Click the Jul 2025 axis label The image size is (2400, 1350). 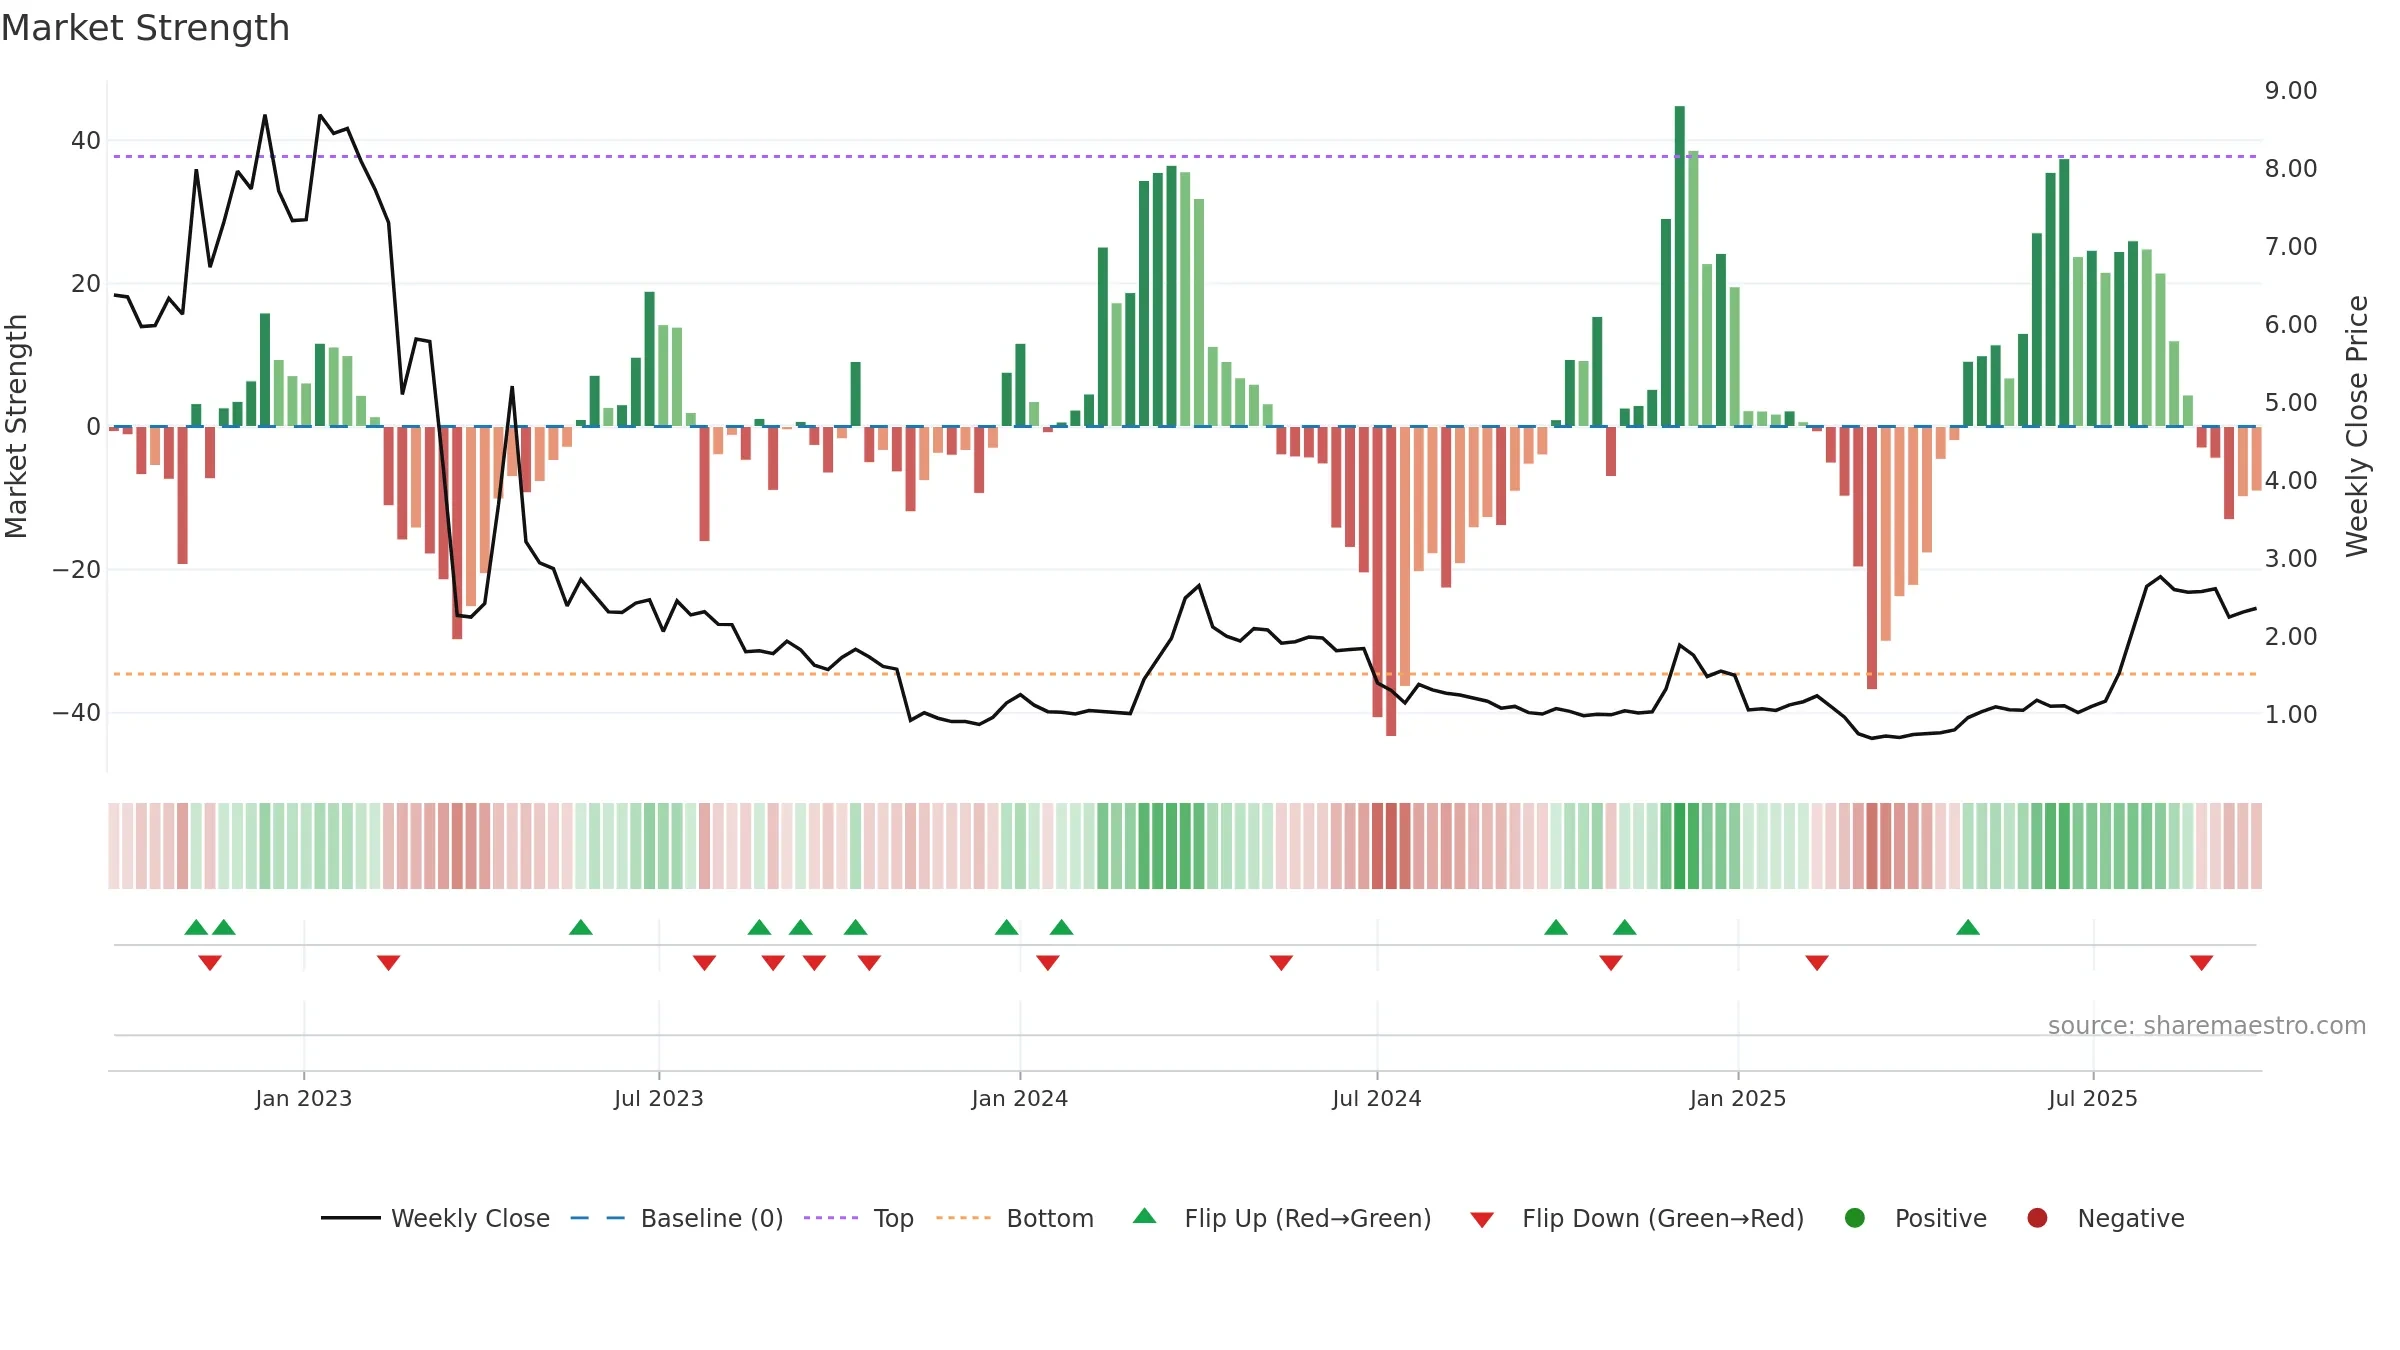(2093, 1098)
